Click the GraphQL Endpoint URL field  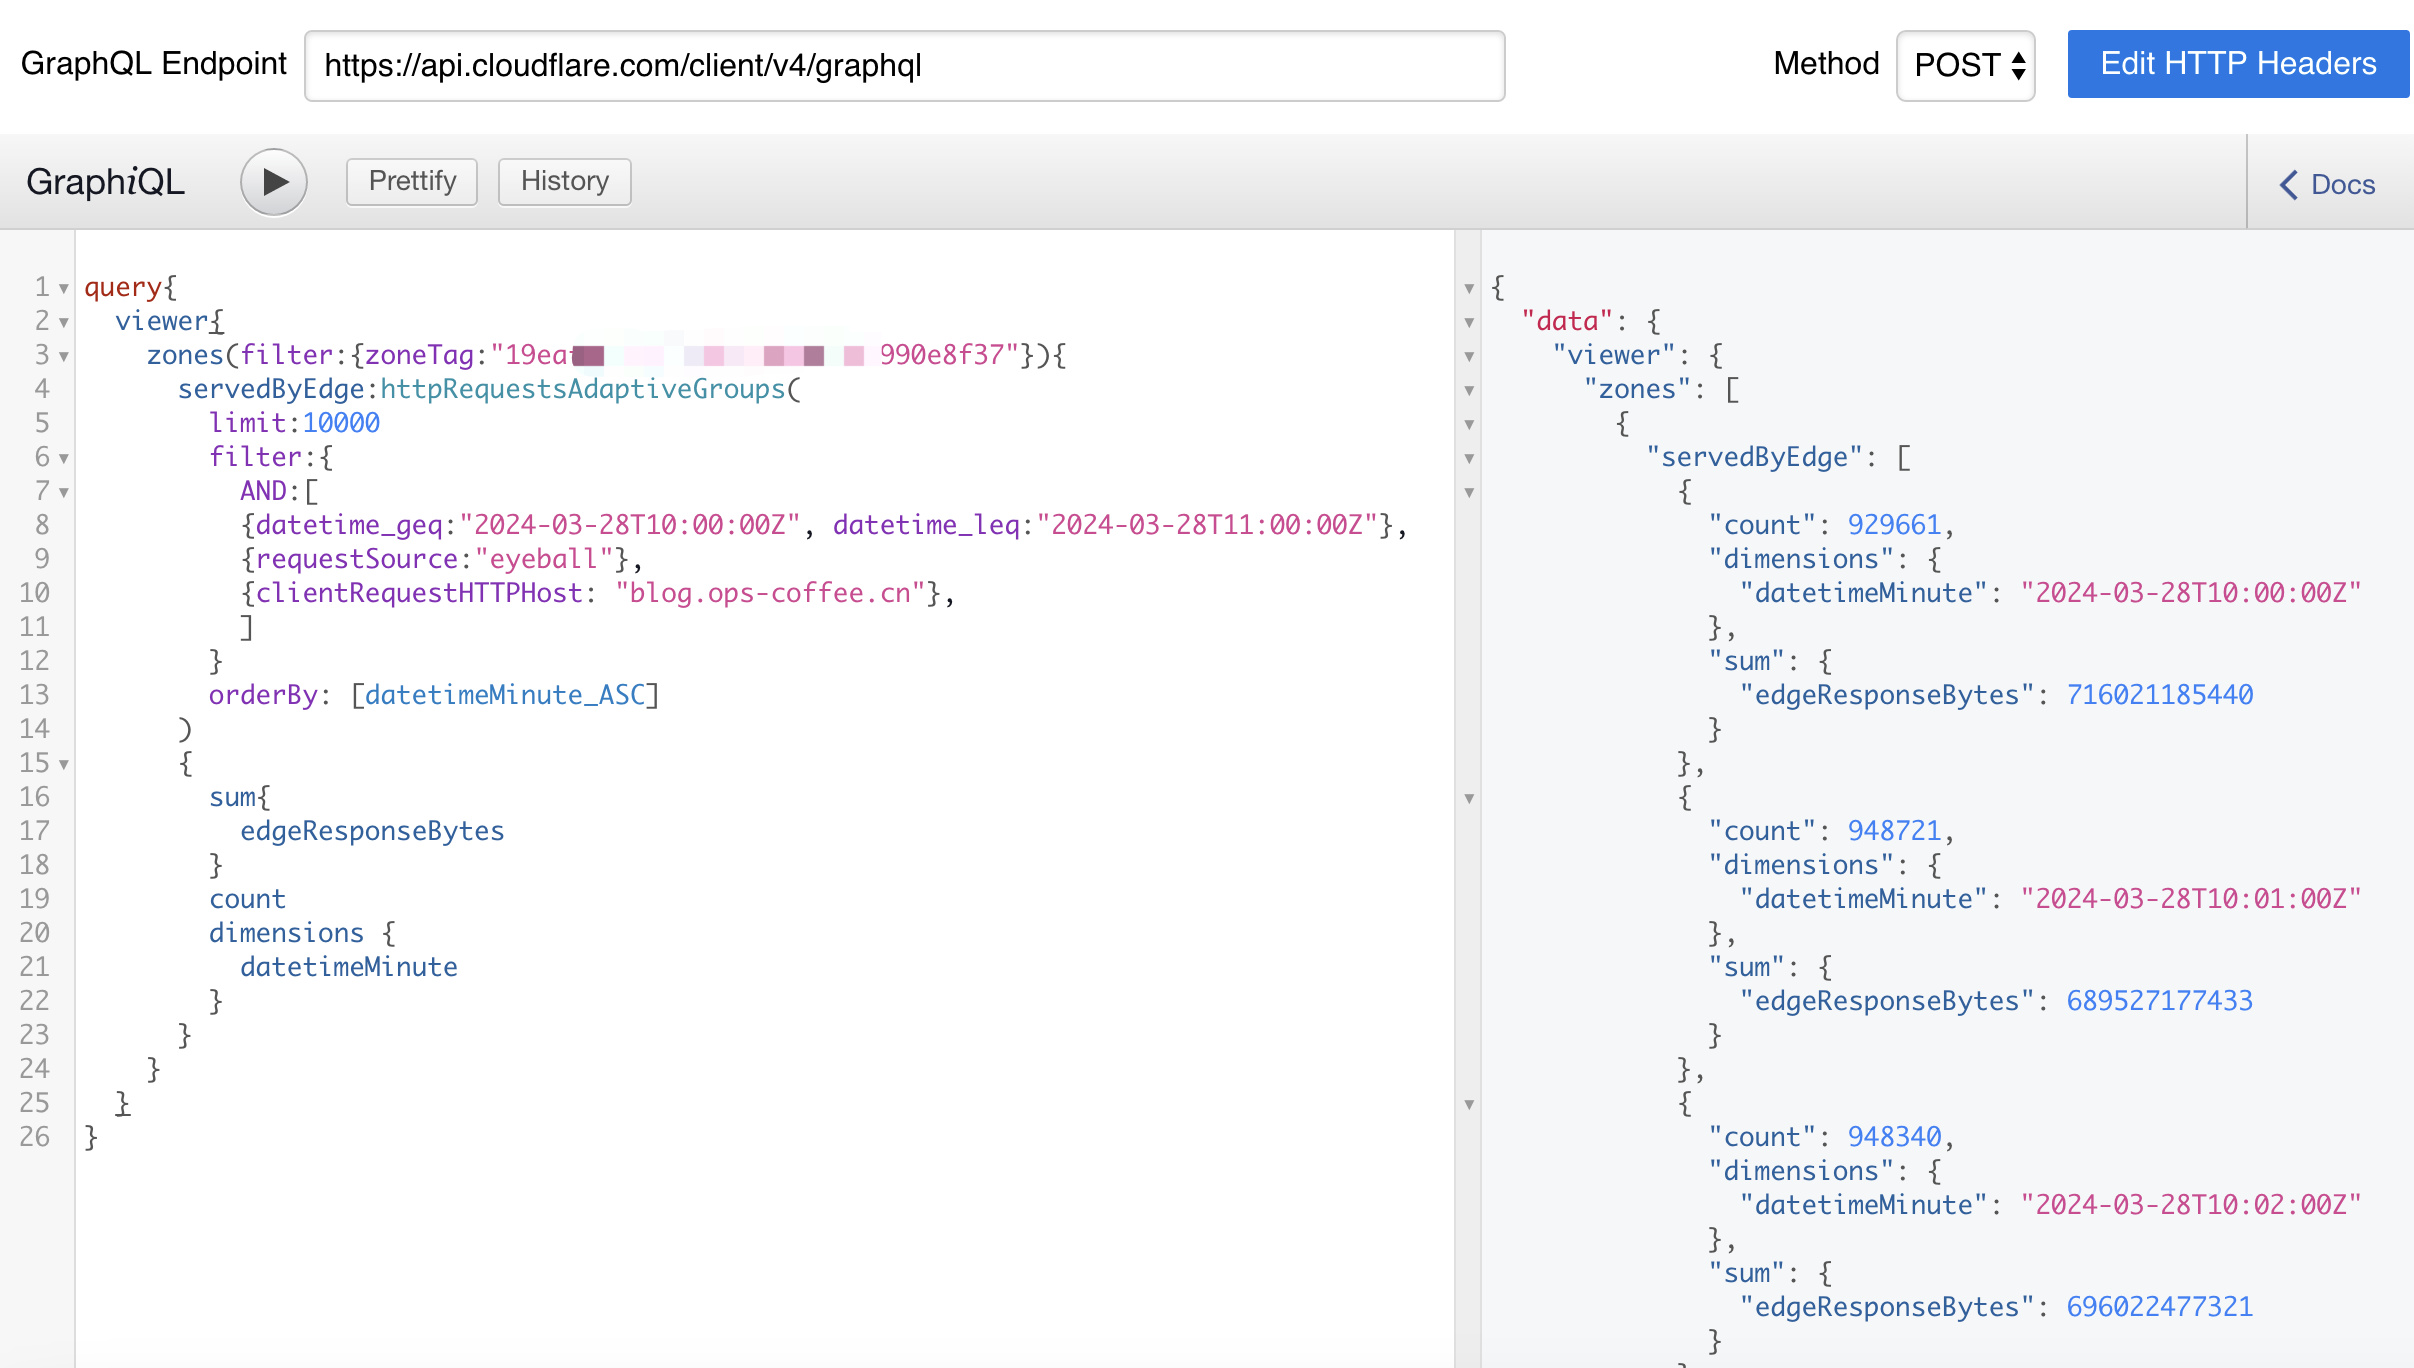(904, 66)
